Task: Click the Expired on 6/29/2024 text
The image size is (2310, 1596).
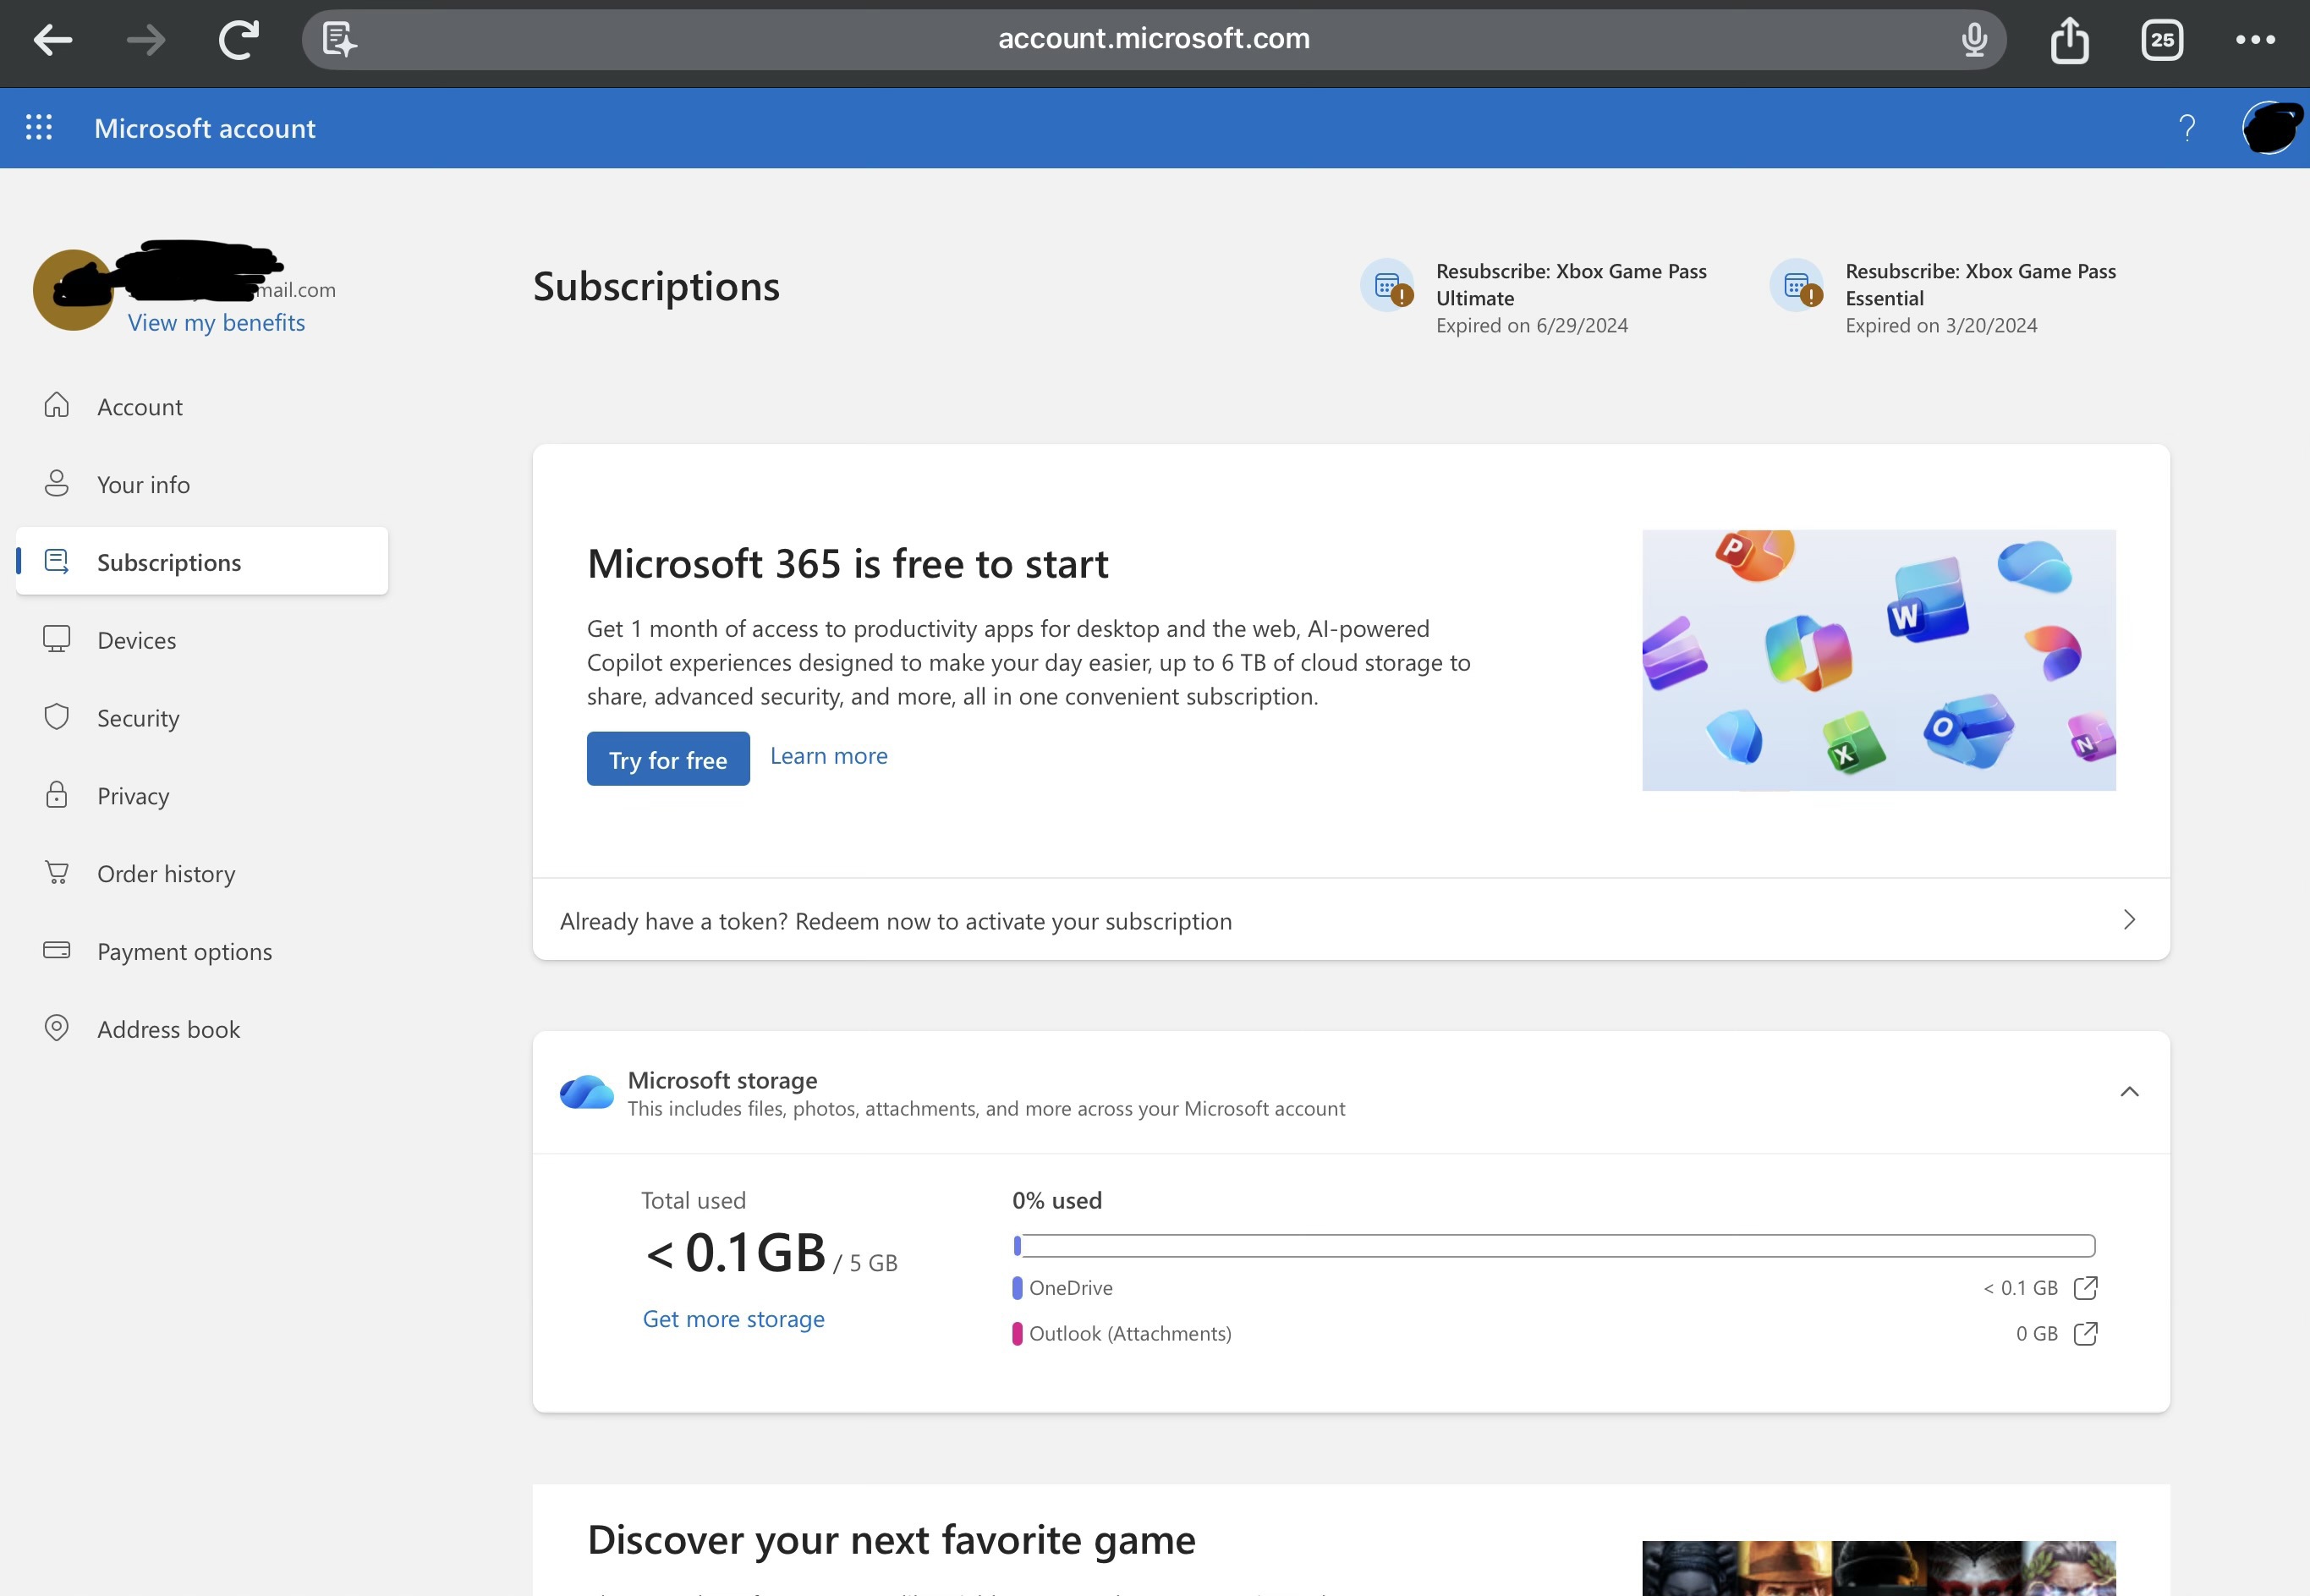Action: tap(1532, 325)
